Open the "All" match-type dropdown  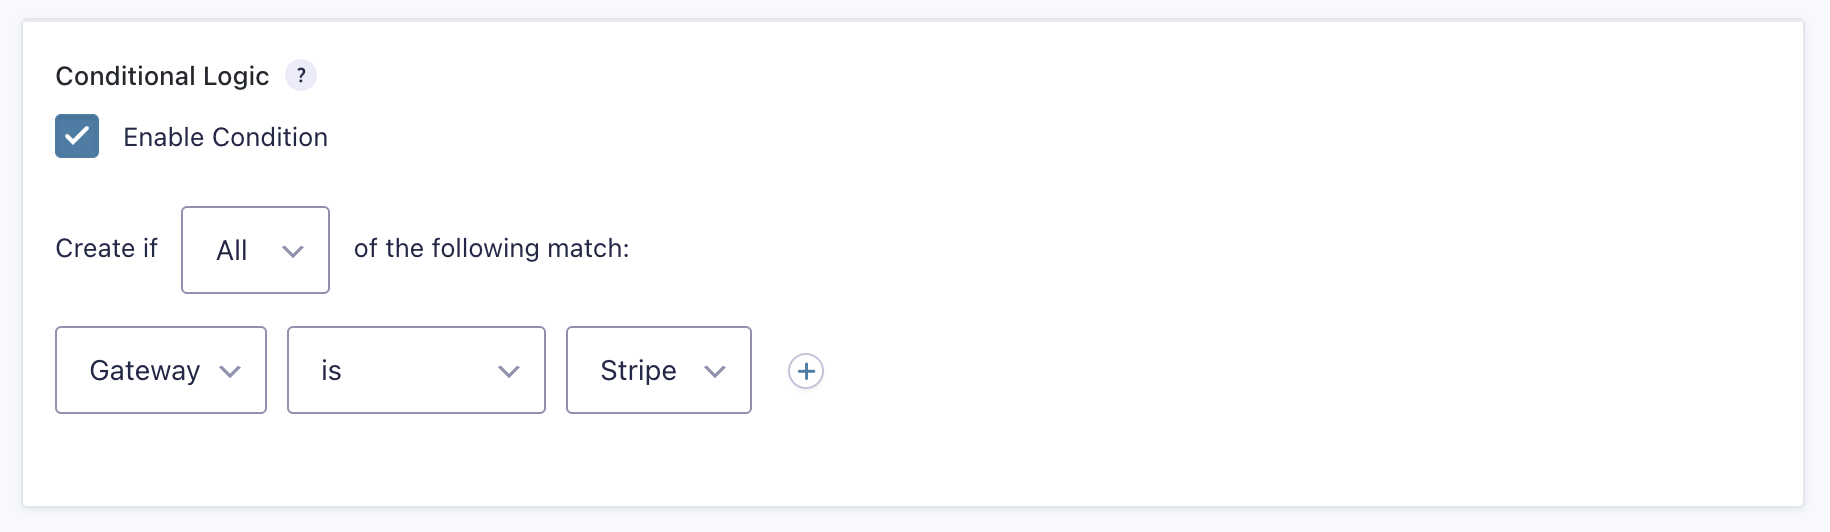click(255, 250)
